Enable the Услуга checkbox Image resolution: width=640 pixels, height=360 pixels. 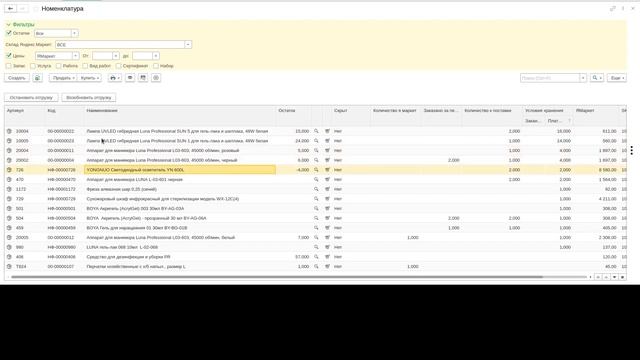click(33, 66)
